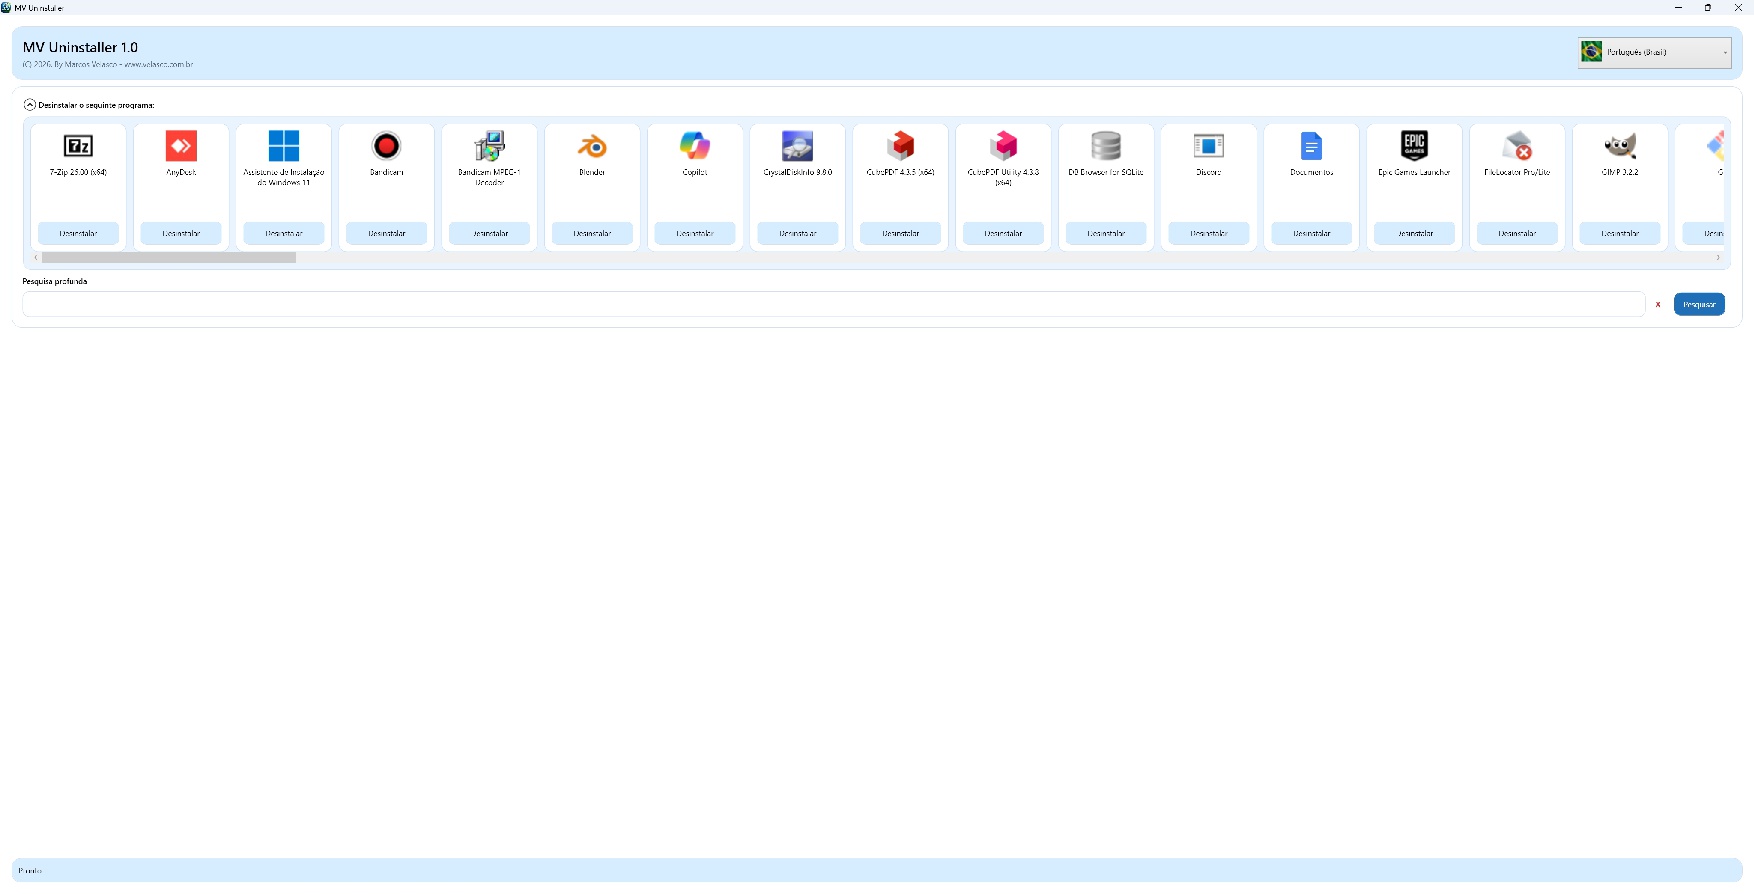Collapse the 'Desinstalar o seguinte programa' section
Image resolution: width=1754 pixels, height=894 pixels.
pyautogui.click(x=30, y=105)
